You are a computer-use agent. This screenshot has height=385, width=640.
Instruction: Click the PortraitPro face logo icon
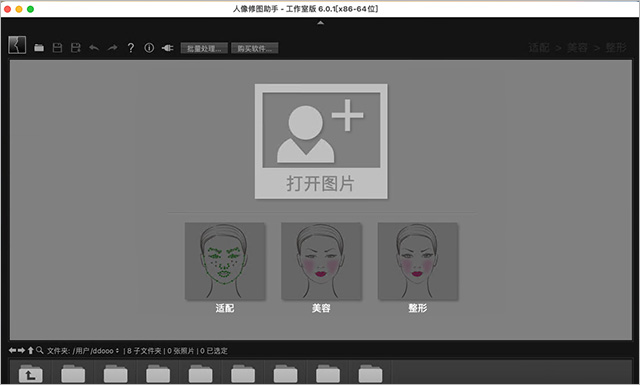click(x=17, y=45)
